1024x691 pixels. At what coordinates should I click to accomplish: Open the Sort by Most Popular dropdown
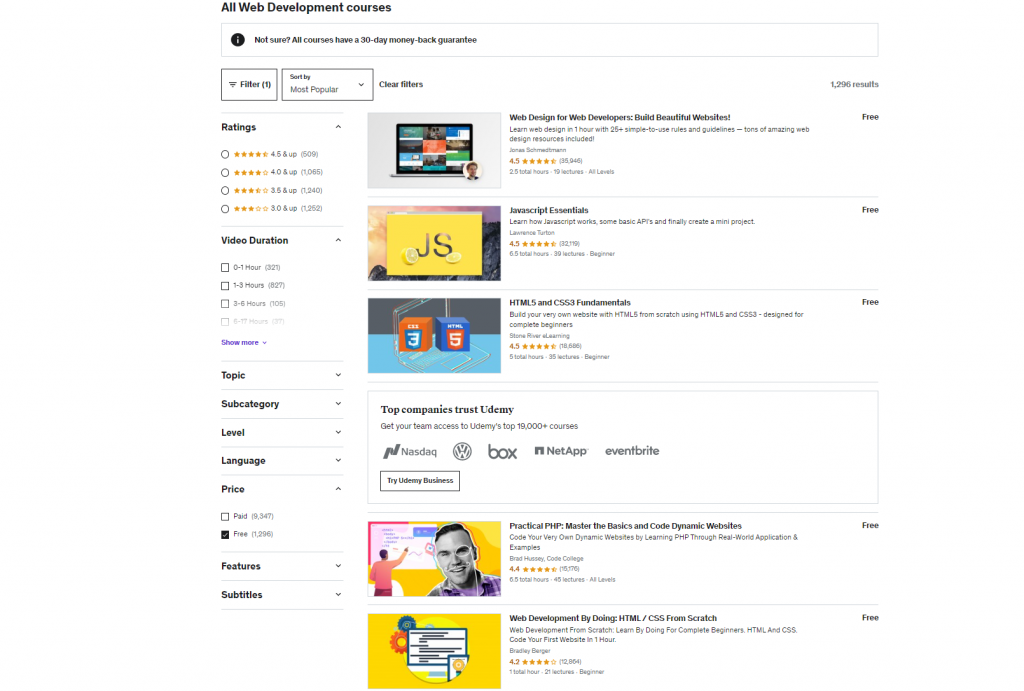(x=327, y=85)
